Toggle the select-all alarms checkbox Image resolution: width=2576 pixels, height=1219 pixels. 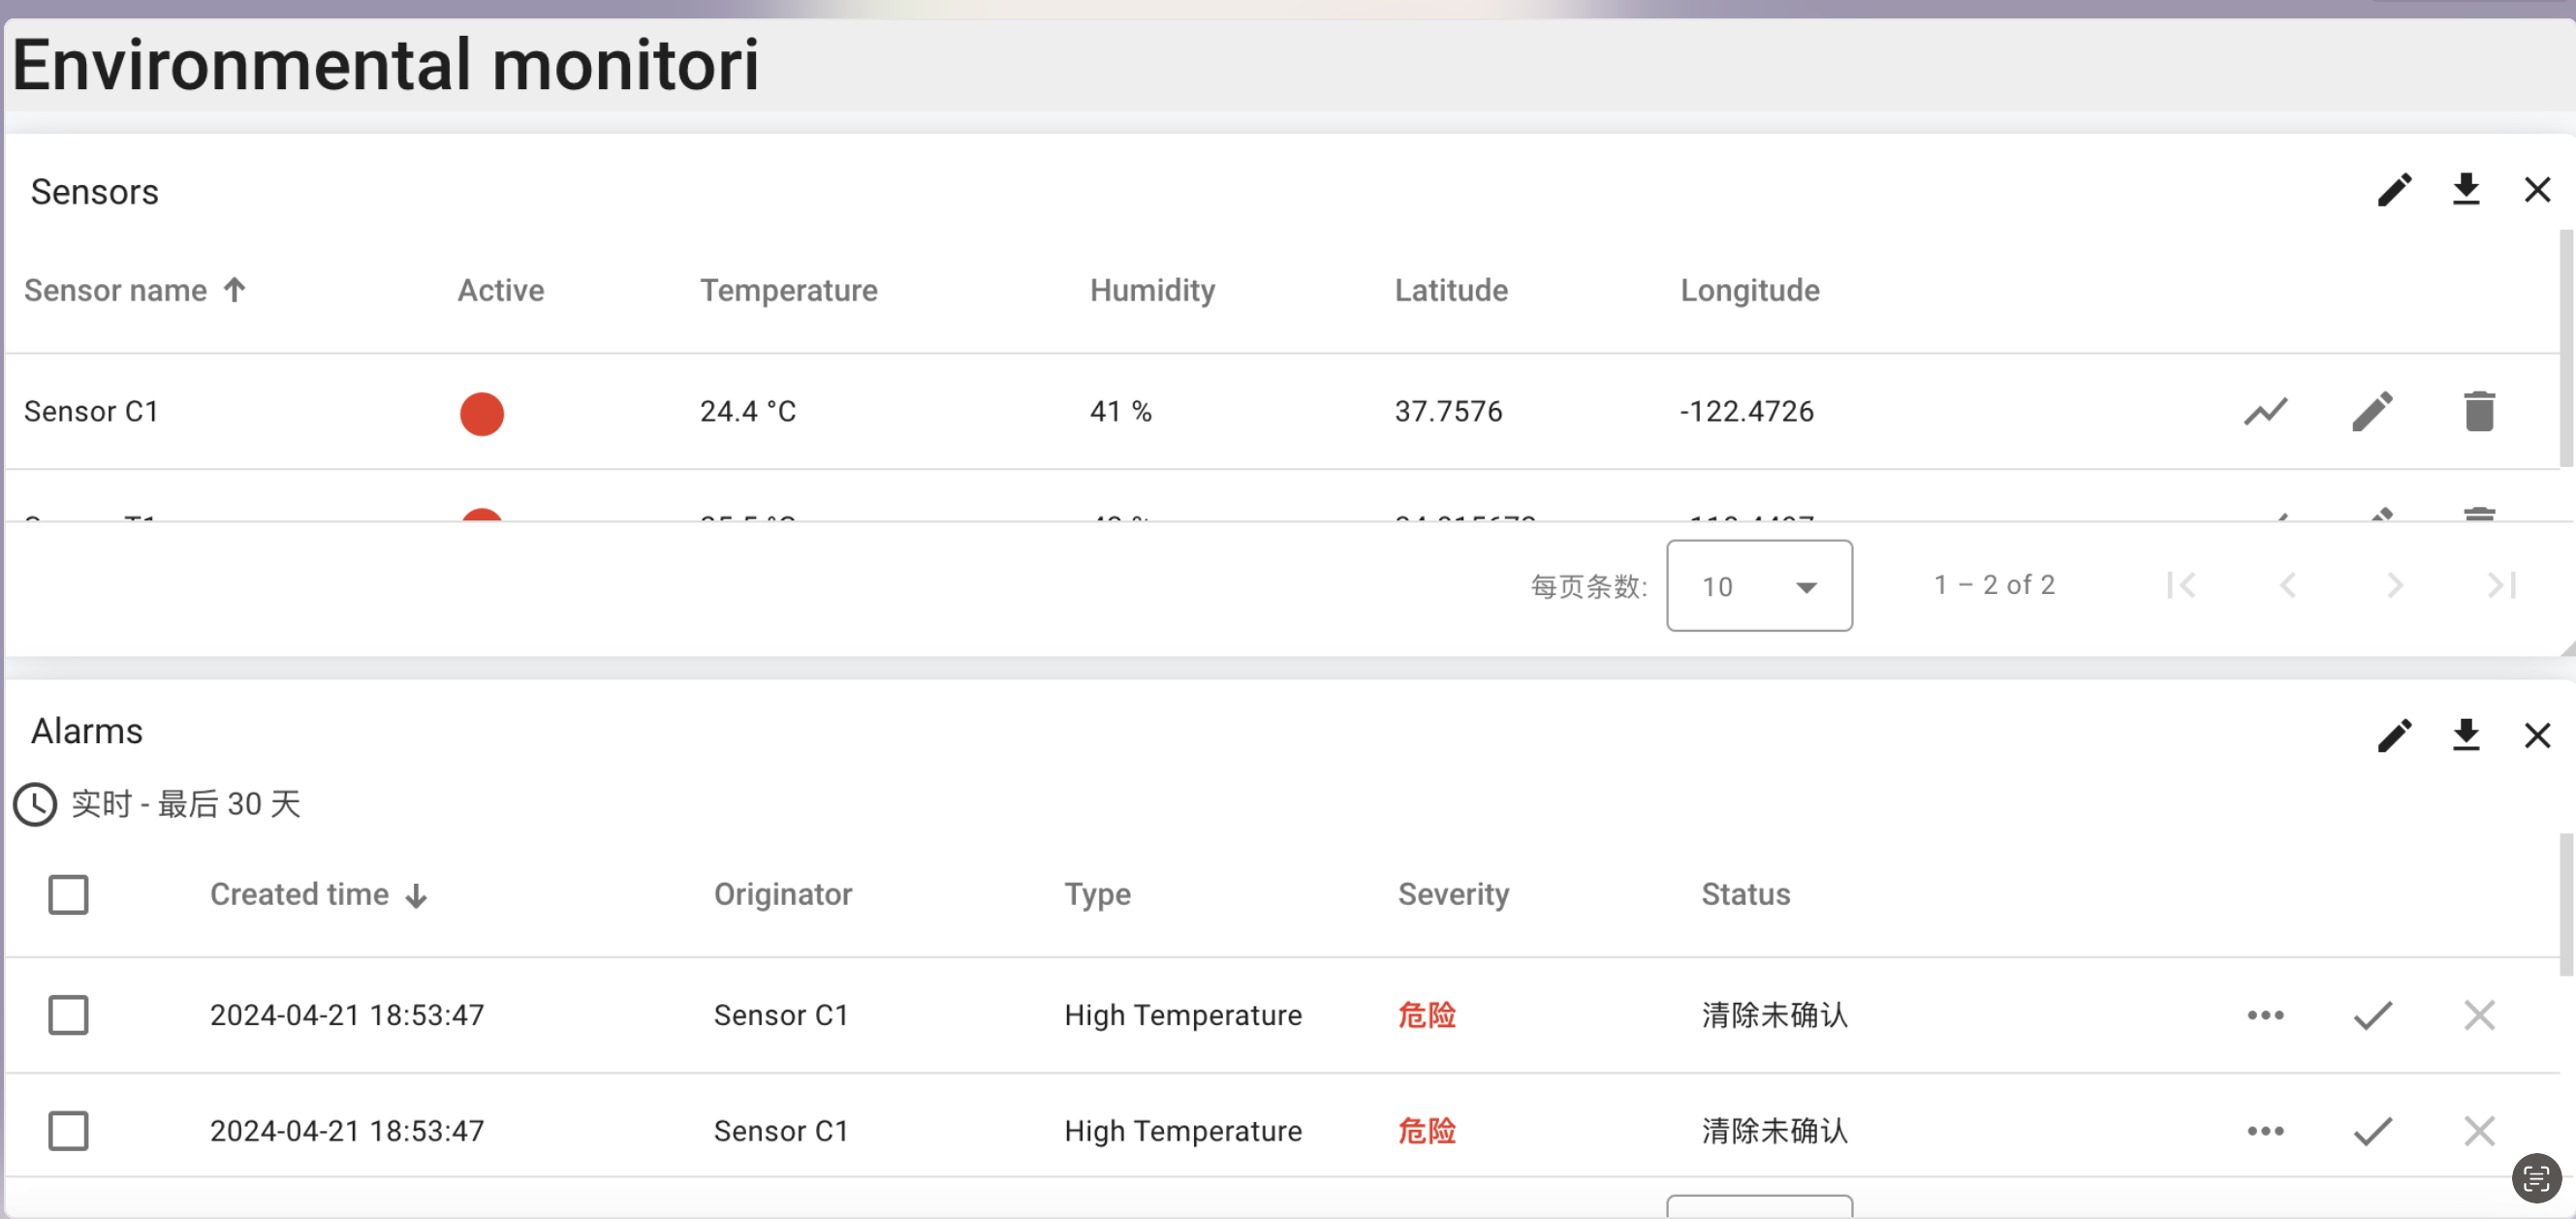[68, 895]
